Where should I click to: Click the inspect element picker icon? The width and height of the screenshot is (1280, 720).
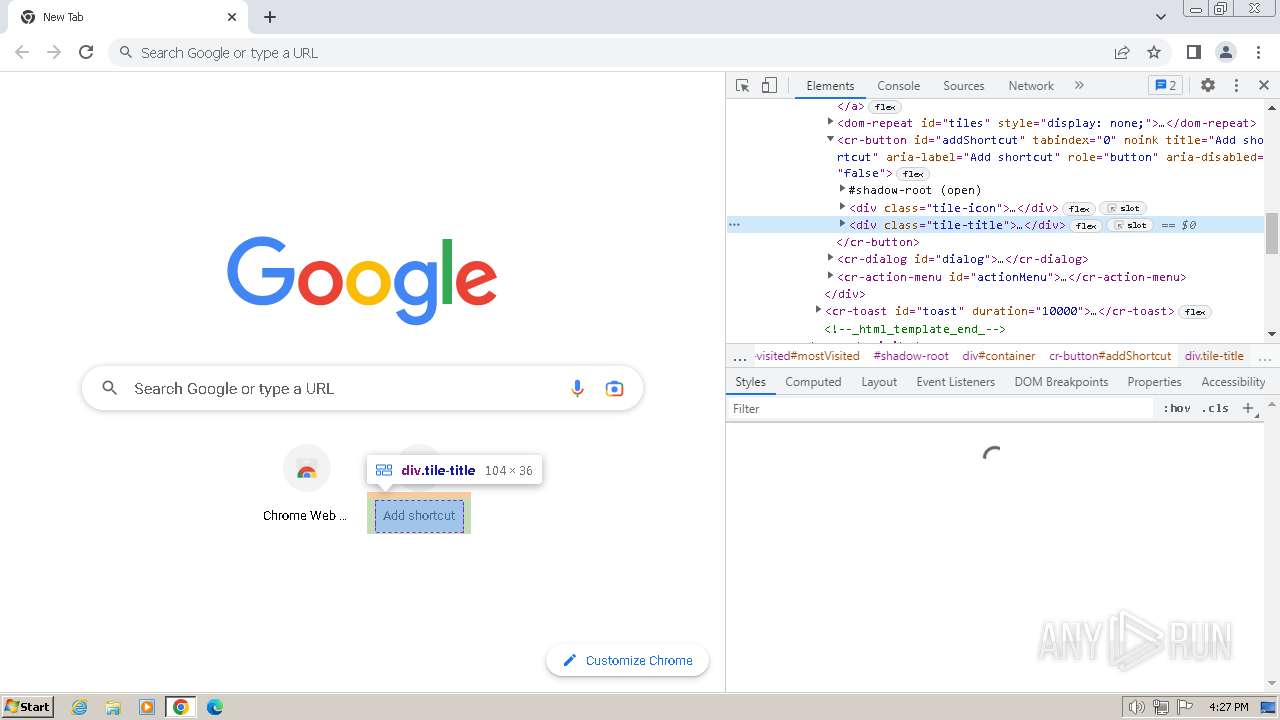pos(742,86)
